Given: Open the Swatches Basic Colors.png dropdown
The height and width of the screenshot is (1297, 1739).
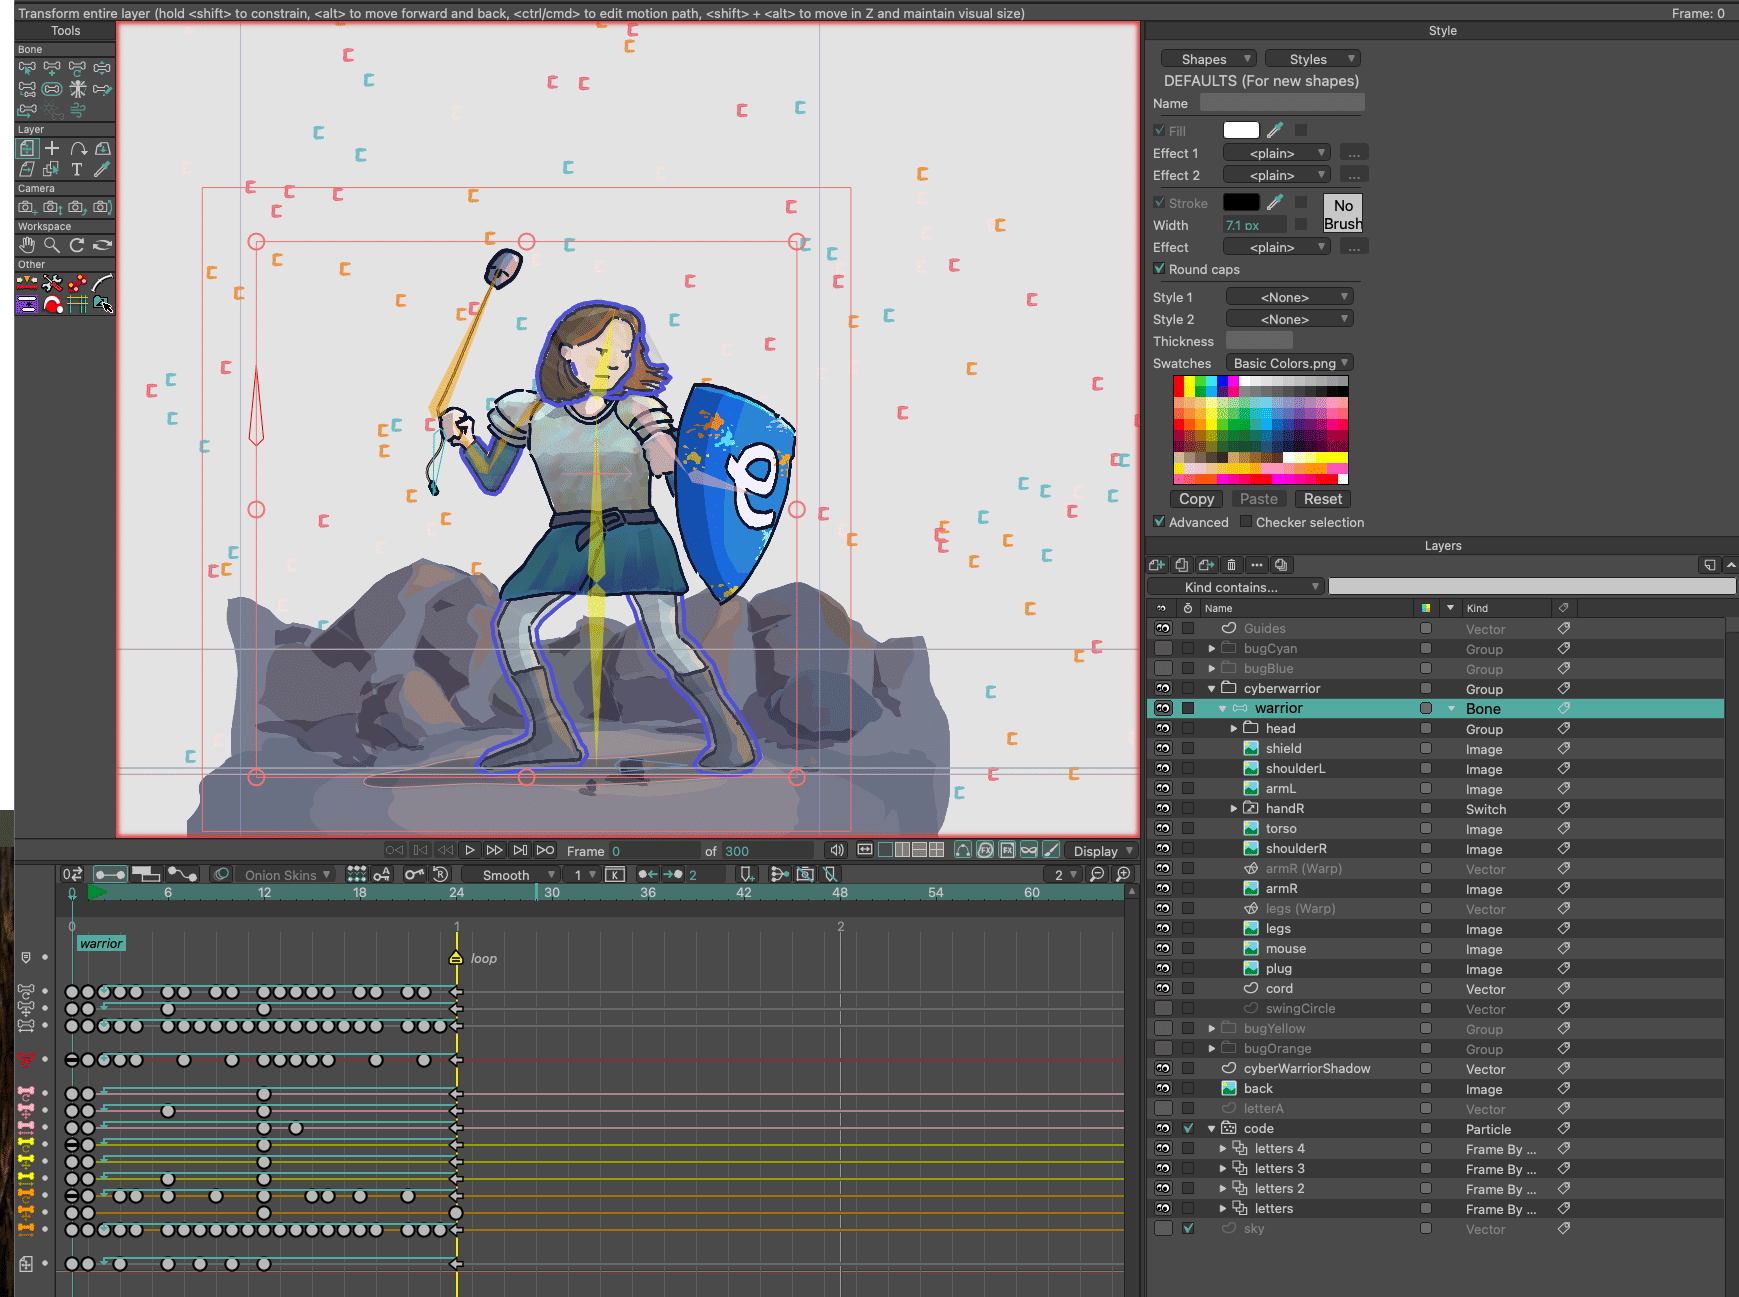Looking at the screenshot, I should click(1290, 363).
